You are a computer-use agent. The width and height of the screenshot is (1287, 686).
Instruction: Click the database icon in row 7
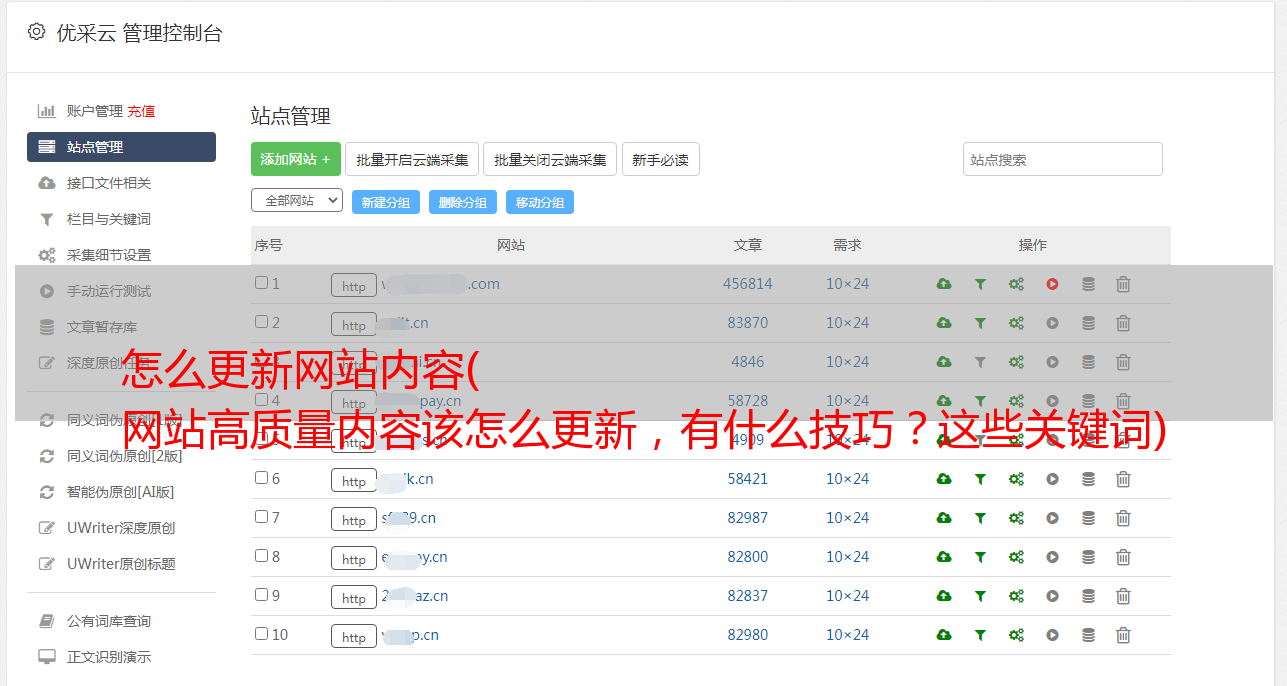coord(1088,518)
